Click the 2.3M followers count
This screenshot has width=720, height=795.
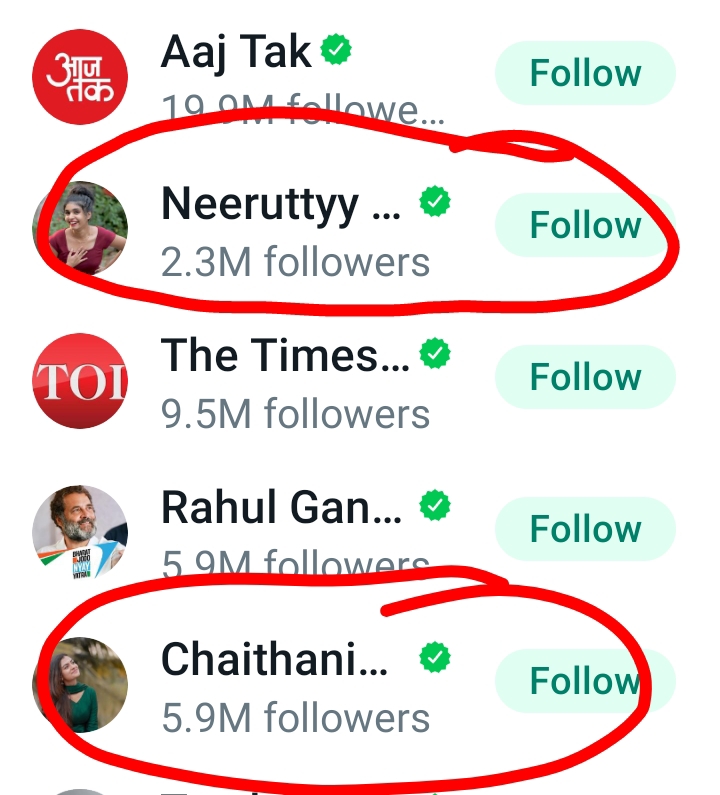(295, 263)
